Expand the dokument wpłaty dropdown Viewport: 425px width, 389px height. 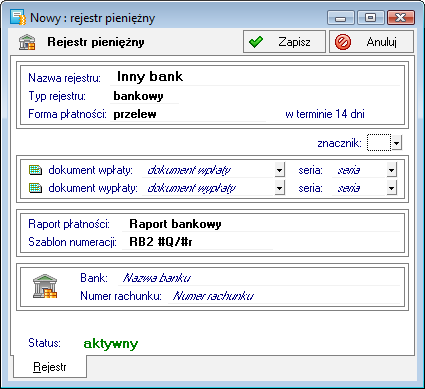click(x=280, y=170)
